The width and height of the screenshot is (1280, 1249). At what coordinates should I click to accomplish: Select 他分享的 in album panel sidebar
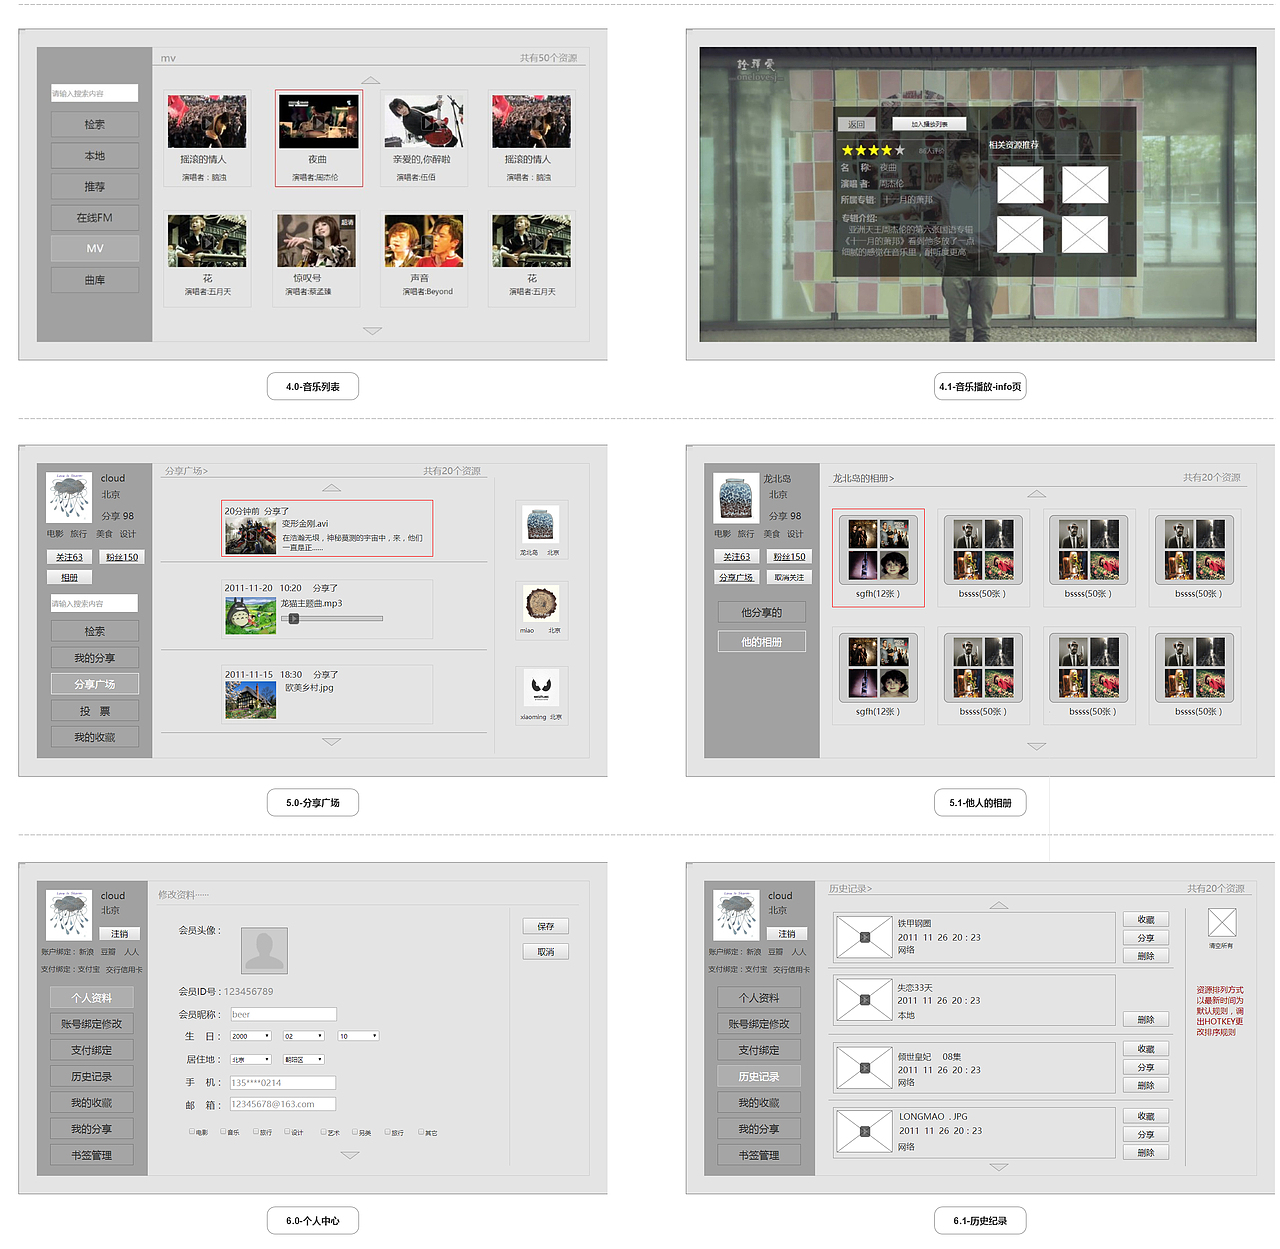pos(762,612)
